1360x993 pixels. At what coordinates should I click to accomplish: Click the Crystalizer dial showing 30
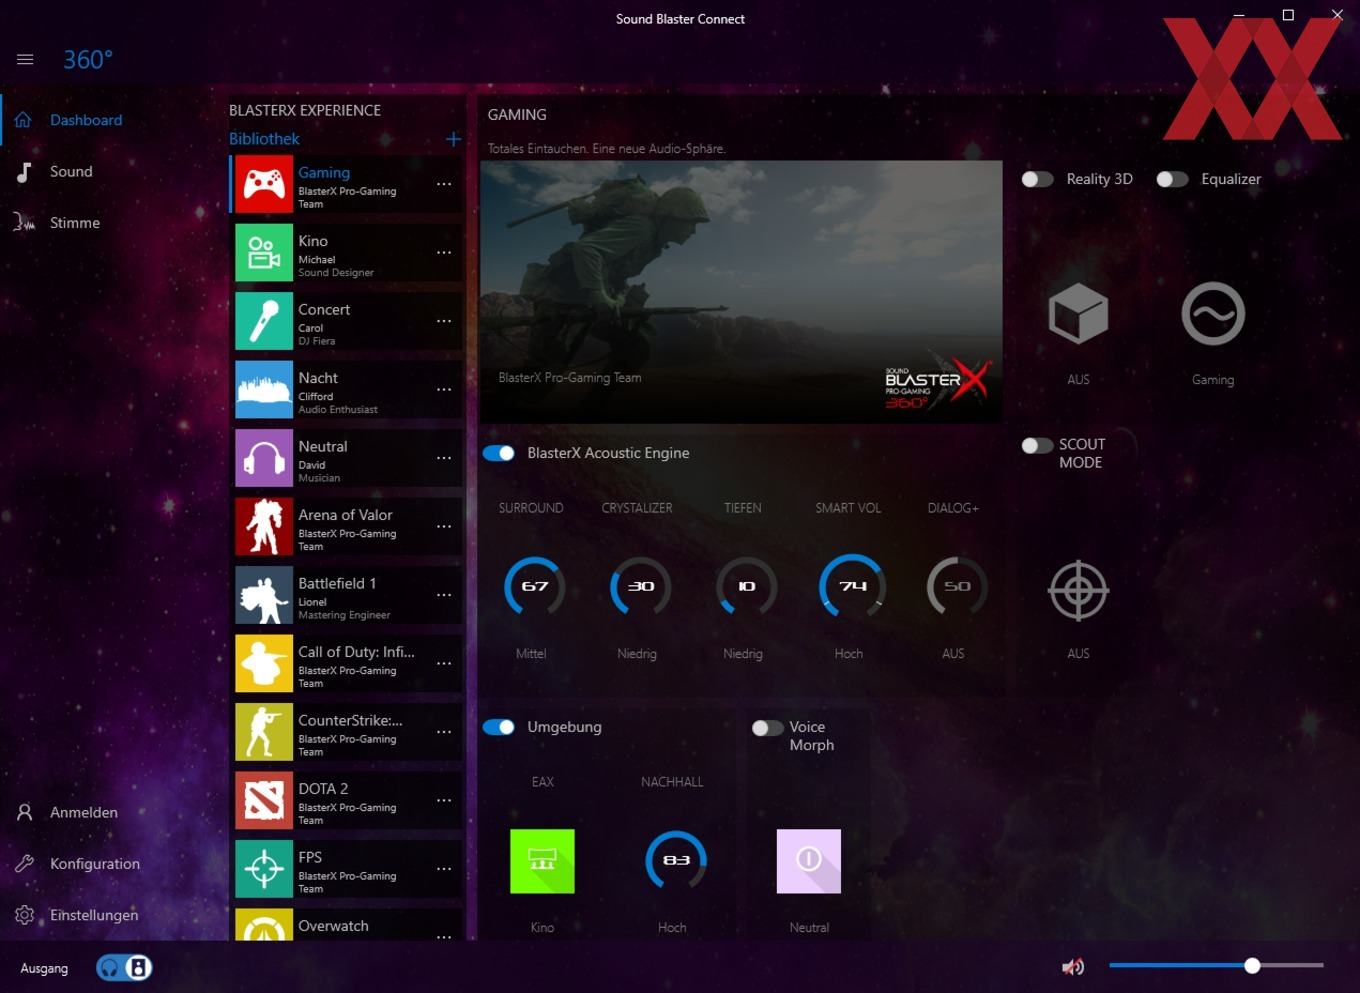tap(640, 586)
